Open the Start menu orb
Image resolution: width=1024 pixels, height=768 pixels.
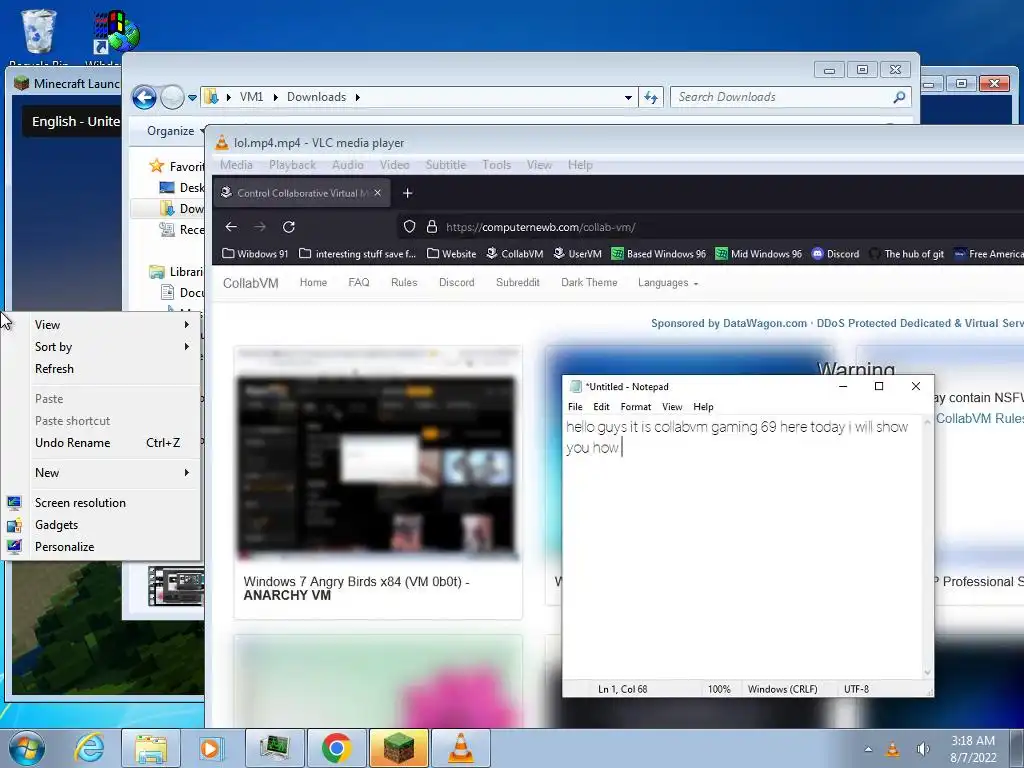coord(27,748)
